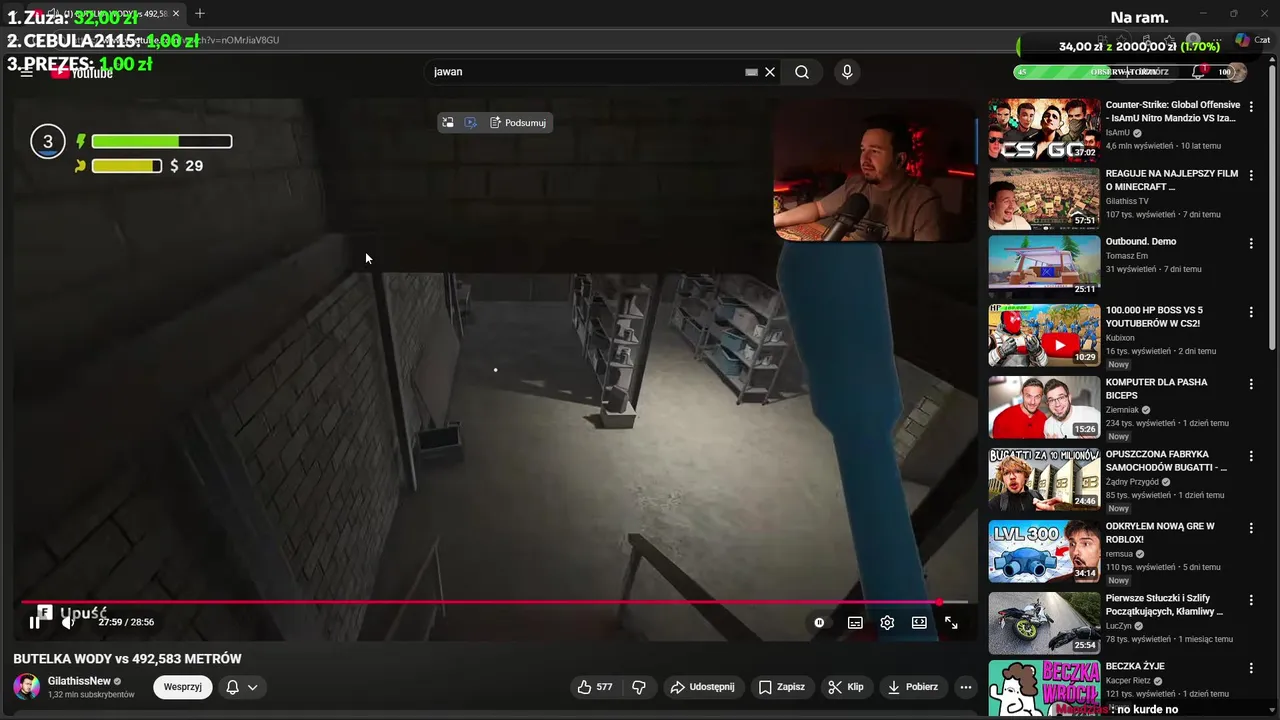This screenshot has height=720, width=1280.
Task: Click the Udostępnij share button
Action: coord(702,687)
